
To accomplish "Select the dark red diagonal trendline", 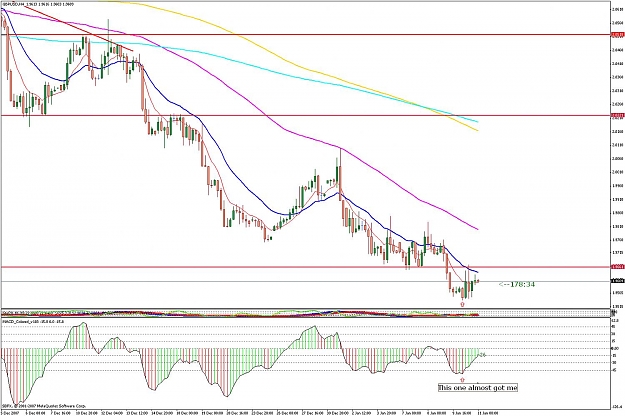I will 79,28.
